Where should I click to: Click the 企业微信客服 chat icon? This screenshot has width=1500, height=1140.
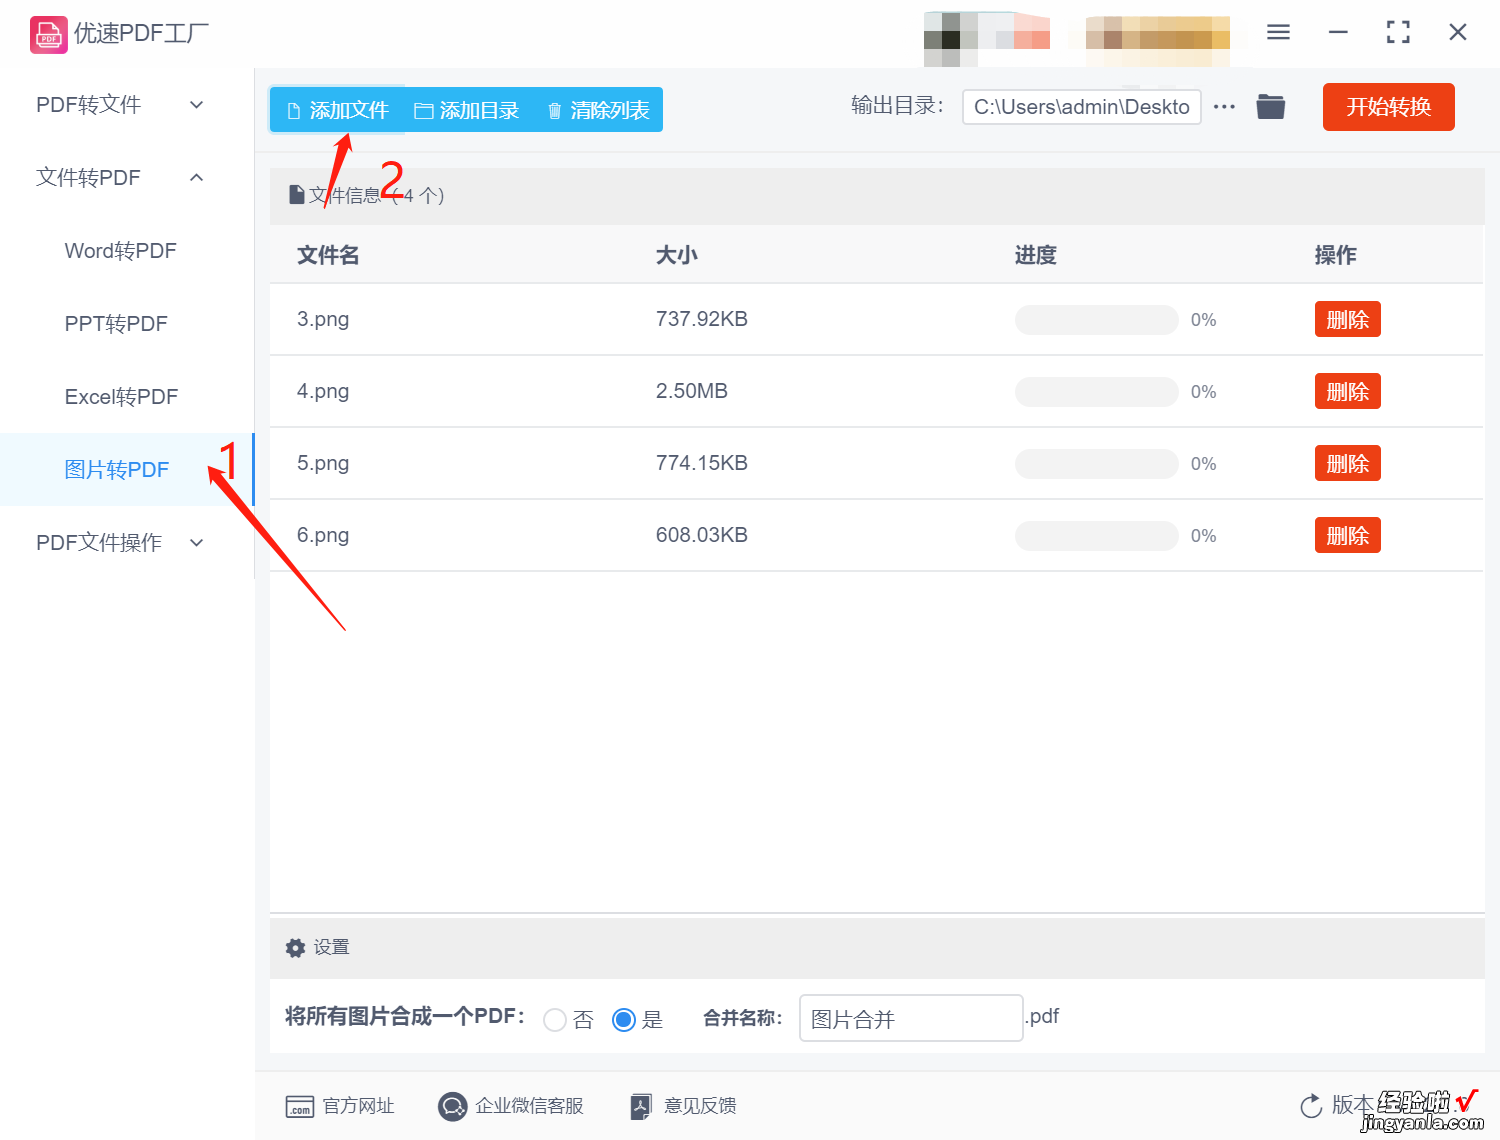tap(453, 1106)
